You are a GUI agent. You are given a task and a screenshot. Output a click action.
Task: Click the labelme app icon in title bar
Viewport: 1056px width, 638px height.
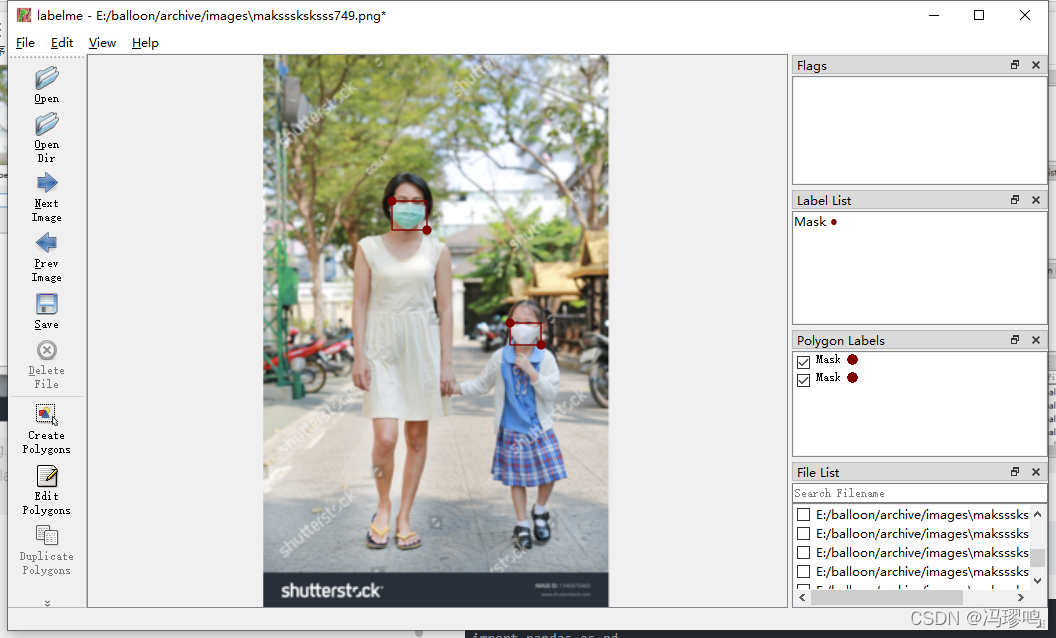[x=24, y=15]
